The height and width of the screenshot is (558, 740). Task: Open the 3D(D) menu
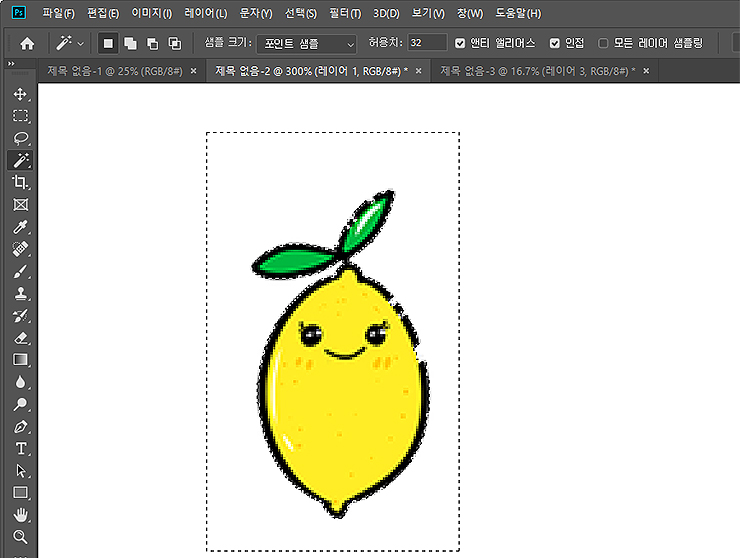[x=386, y=13]
